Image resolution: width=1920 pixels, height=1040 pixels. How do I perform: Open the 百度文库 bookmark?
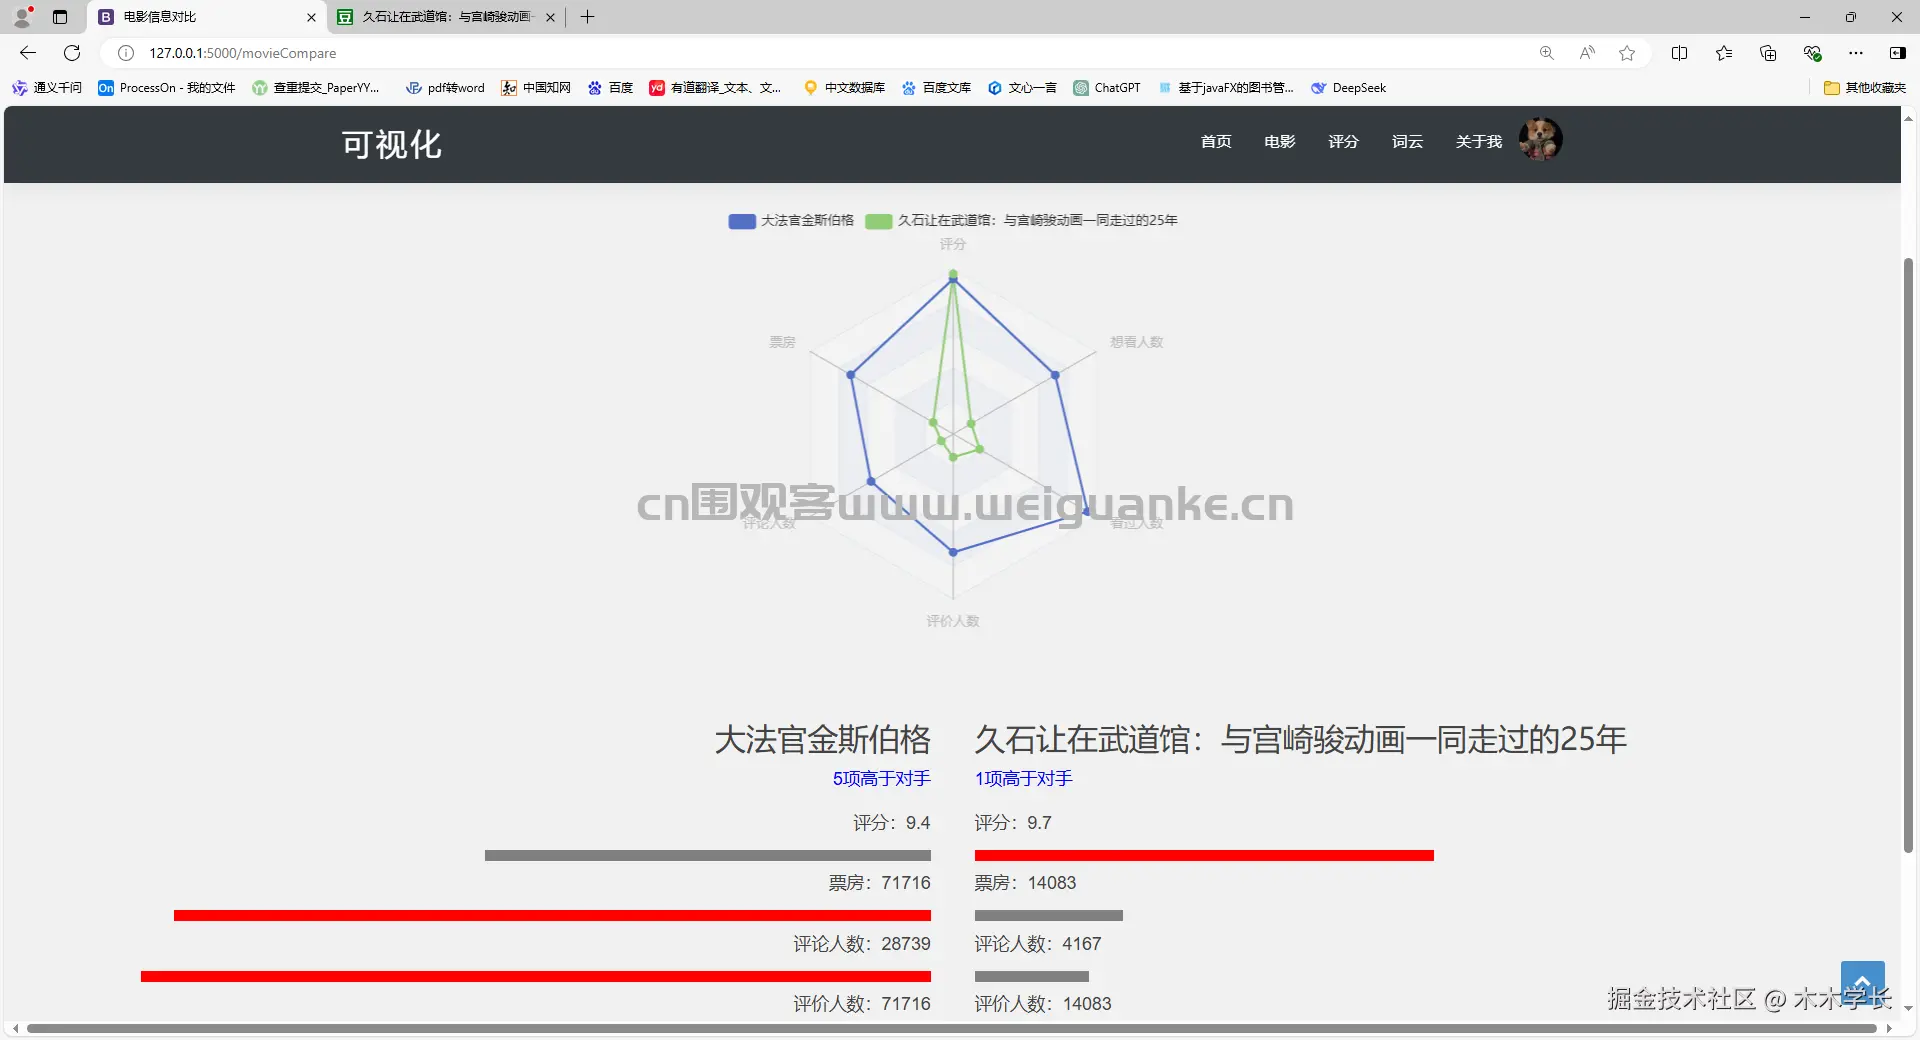pyautogui.click(x=936, y=88)
